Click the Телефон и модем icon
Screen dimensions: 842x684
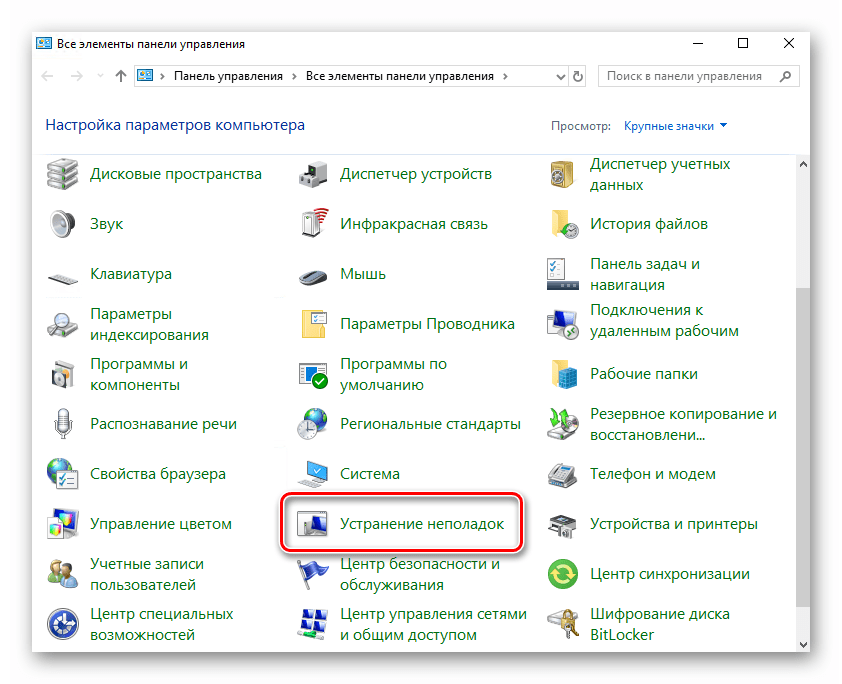pyautogui.click(x=562, y=475)
